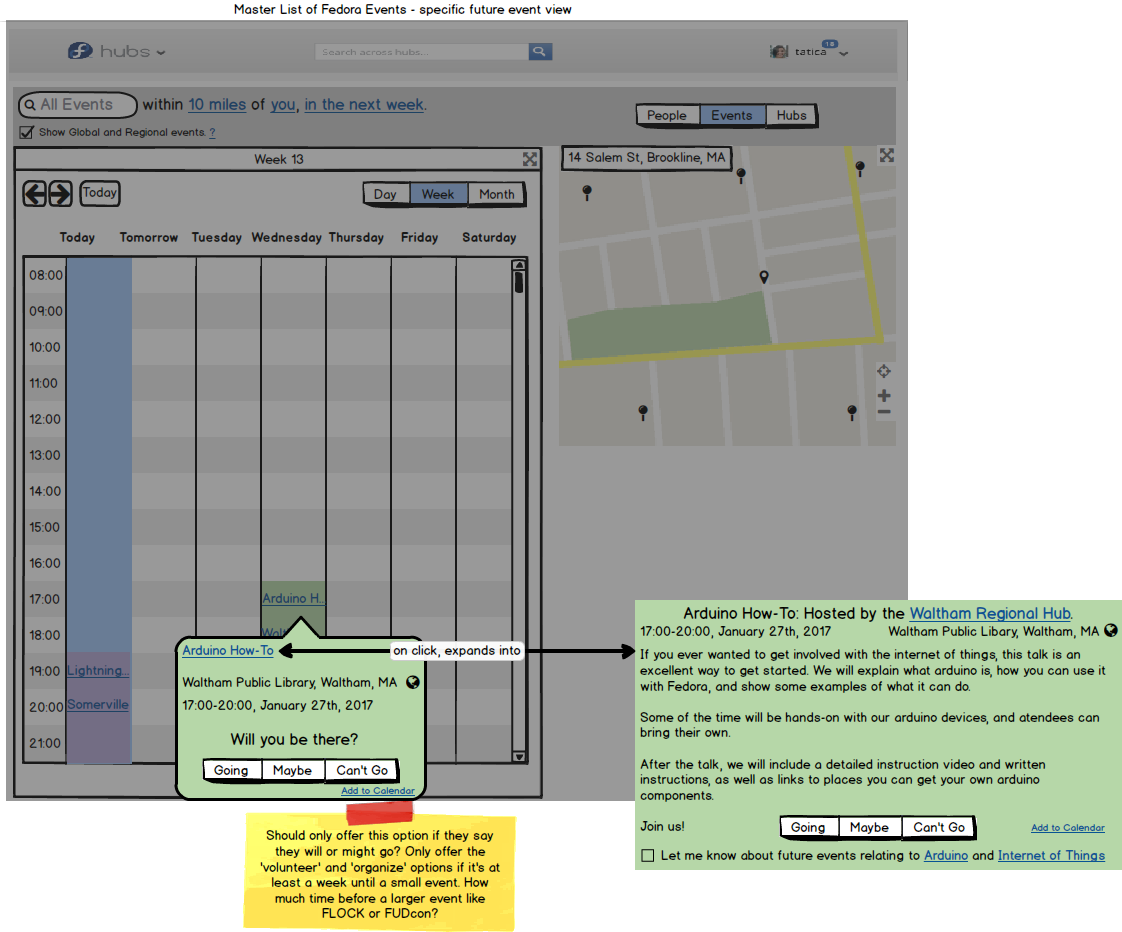The height and width of the screenshot is (932, 1122).
Task: Open the Waltham Regional Hub link
Action: (x=990, y=613)
